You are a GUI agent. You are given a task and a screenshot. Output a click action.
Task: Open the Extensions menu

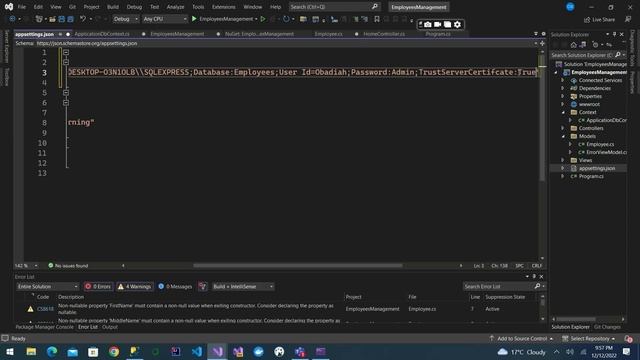pyautogui.click(x=224, y=7)
